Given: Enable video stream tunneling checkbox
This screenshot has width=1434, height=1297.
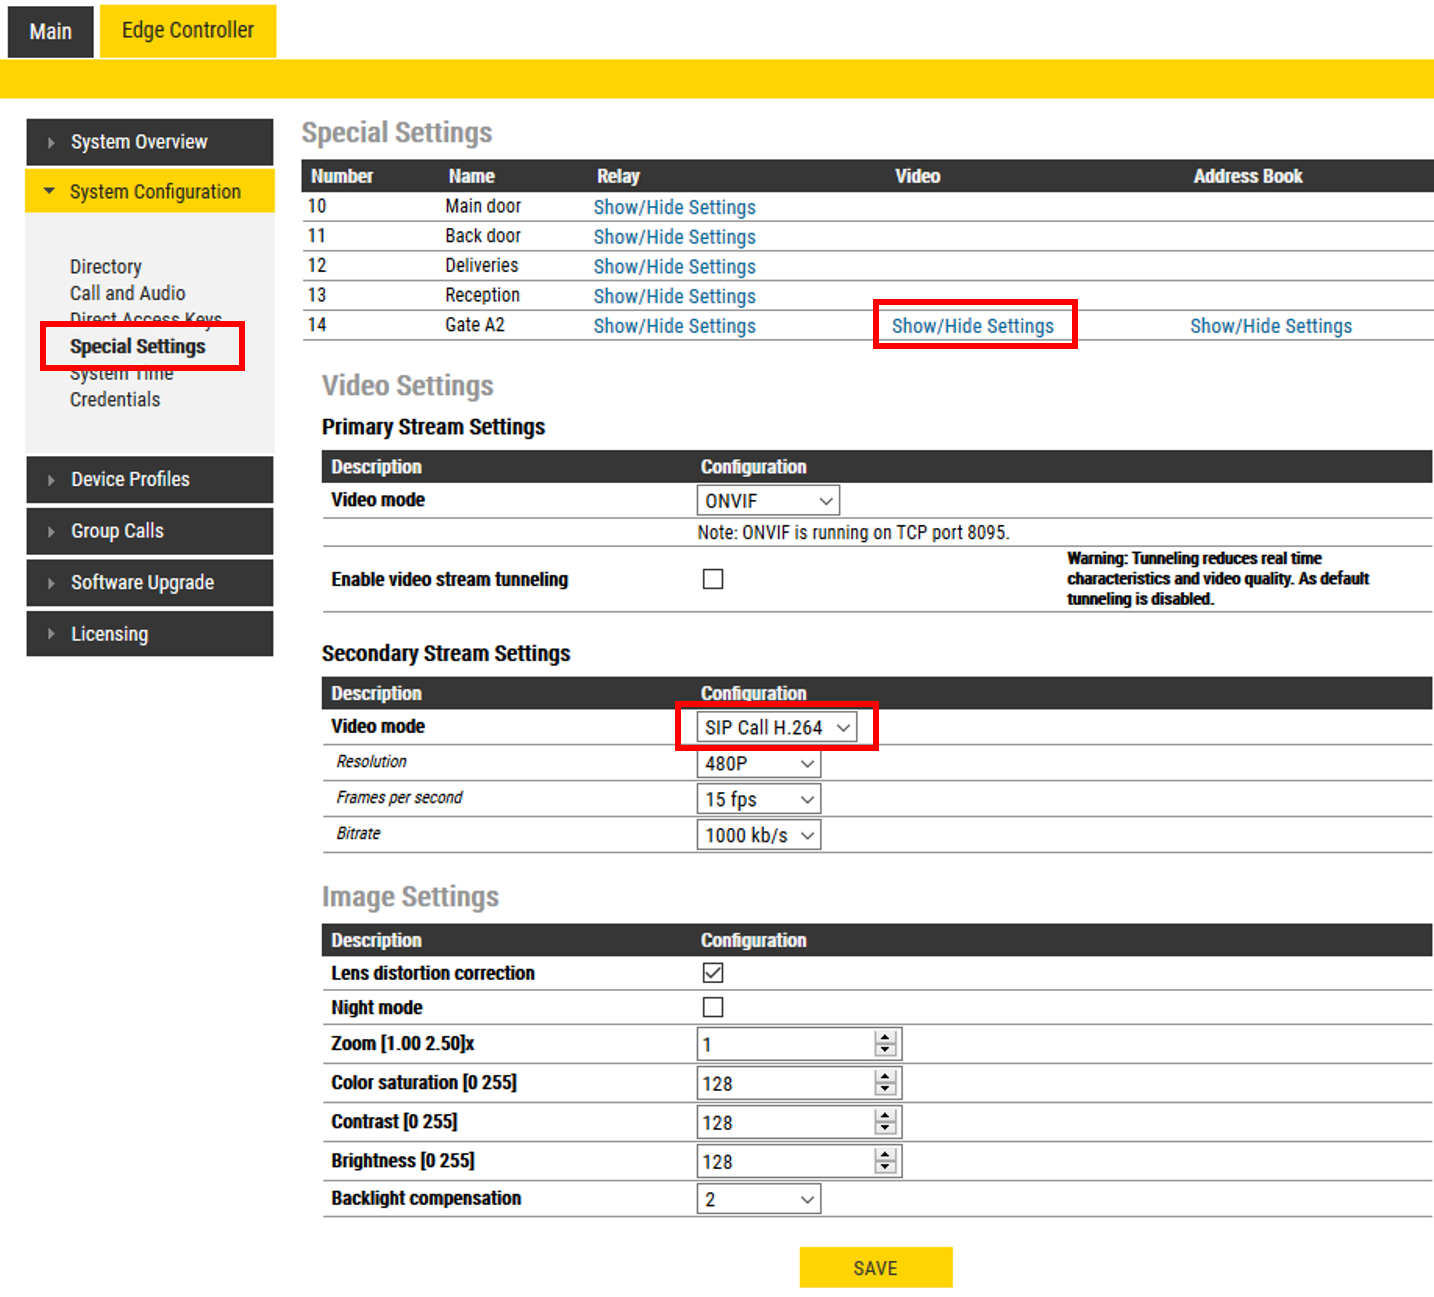Looking at the screenshot, I should (x=713, y=579).
